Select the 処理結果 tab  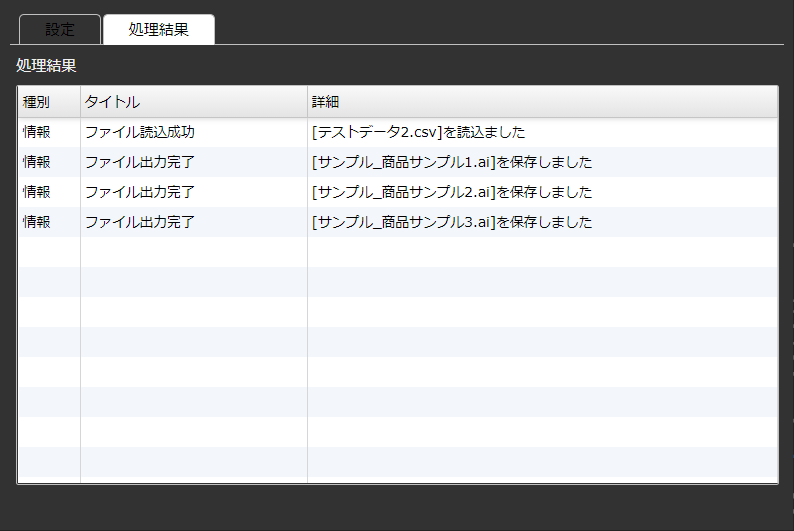(158, 29)
